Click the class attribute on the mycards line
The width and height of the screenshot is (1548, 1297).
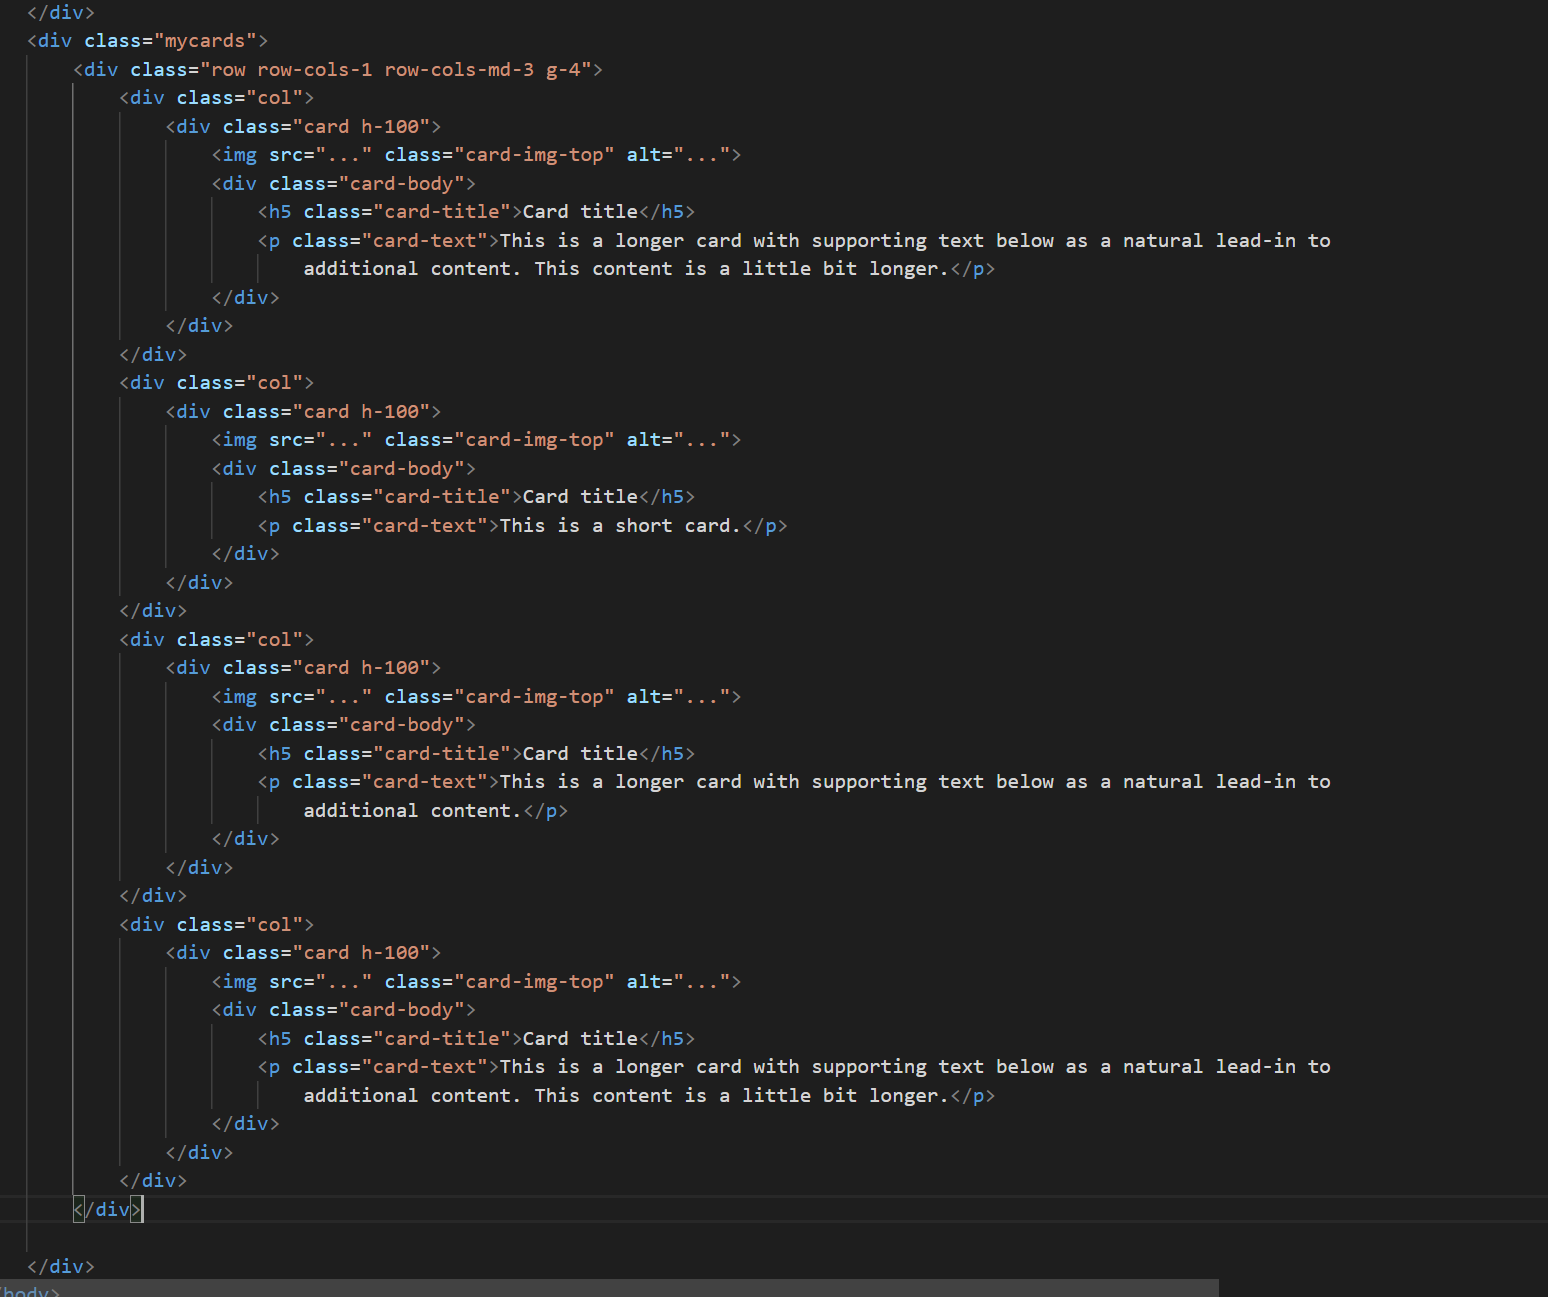pyautogui.click(x=113, y=41)
